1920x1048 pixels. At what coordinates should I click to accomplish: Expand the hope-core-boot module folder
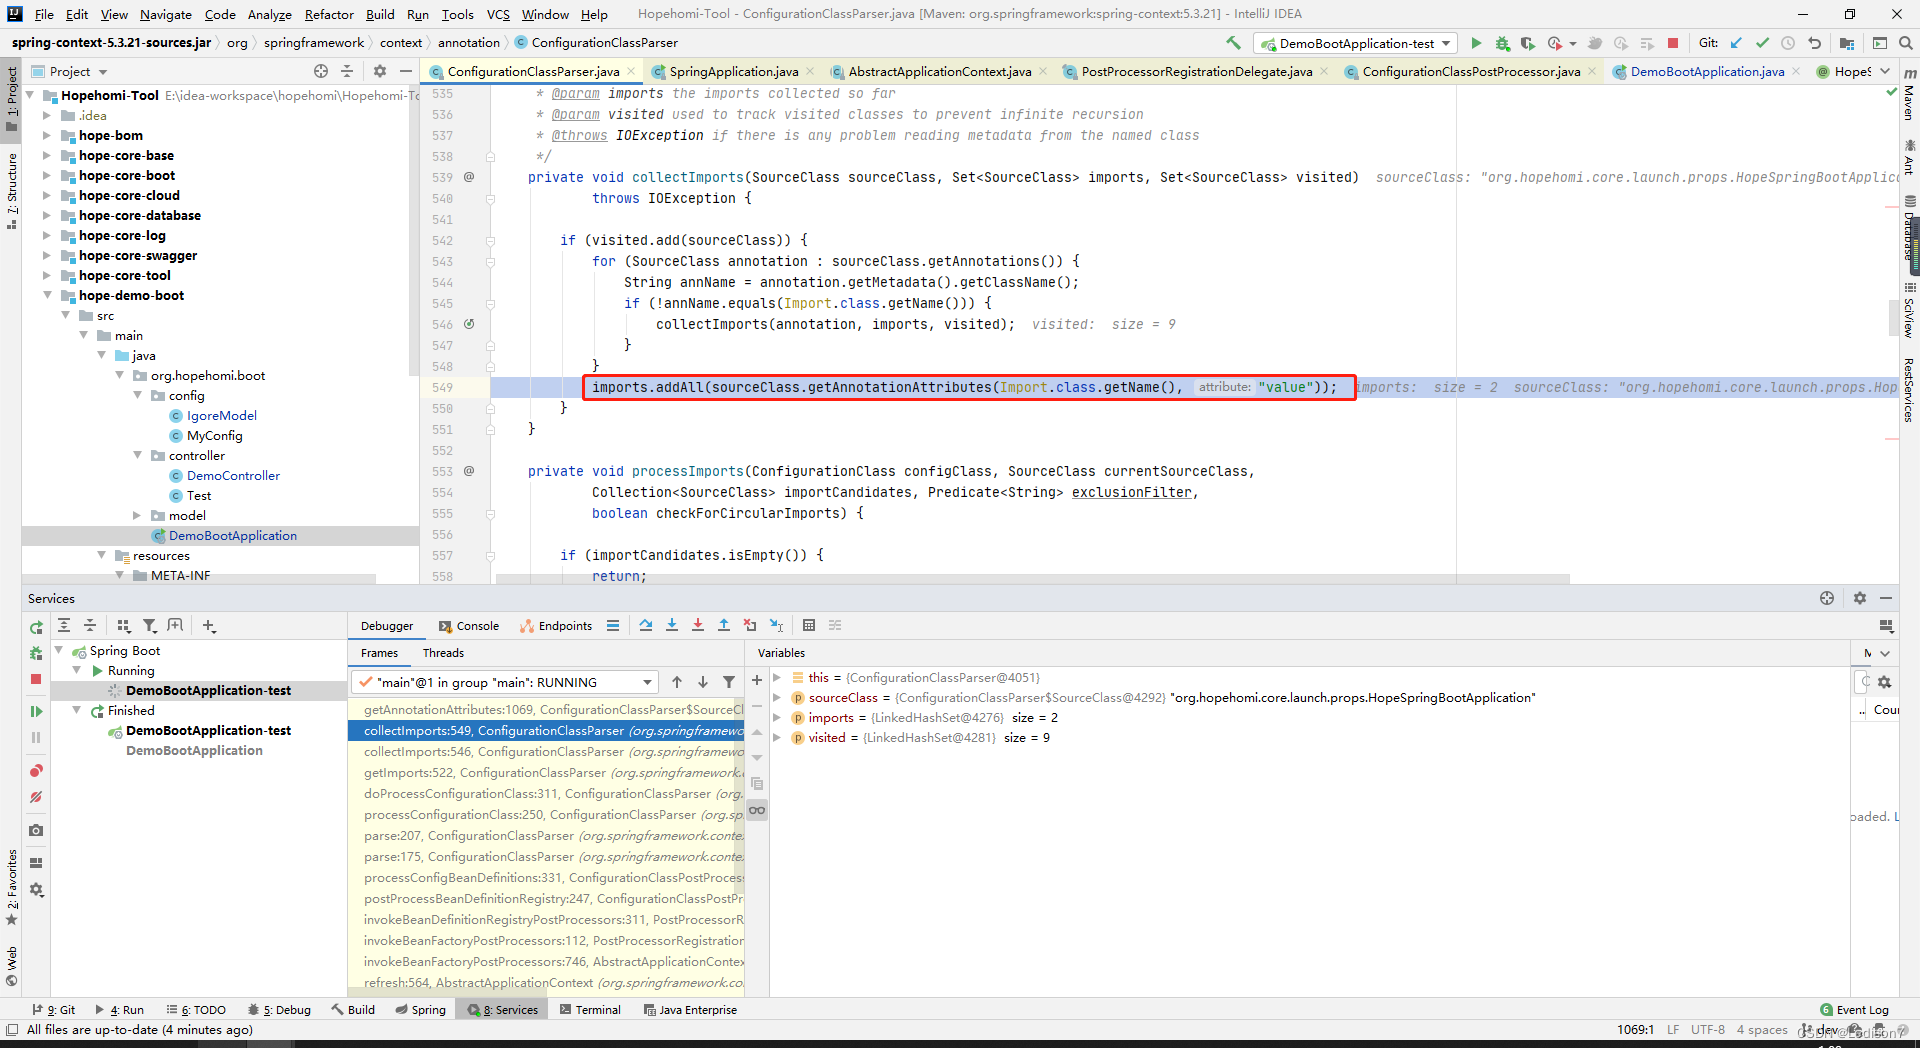click(47, 175)
